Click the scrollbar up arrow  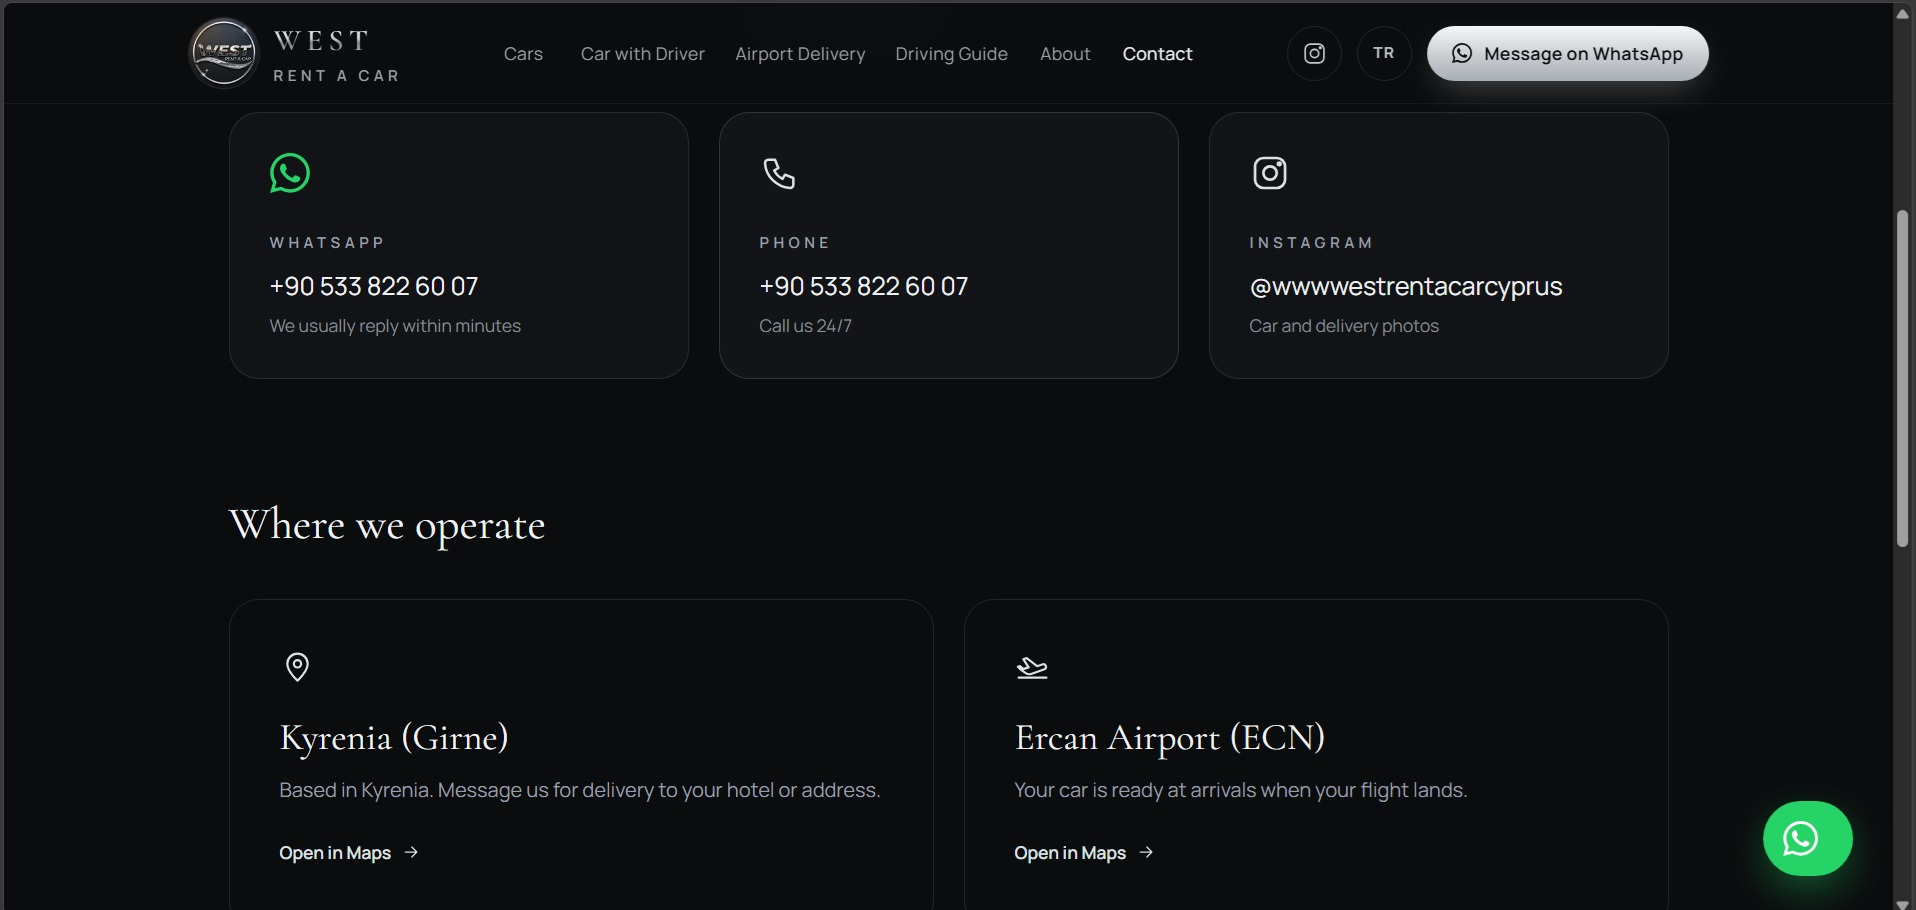pos(1903,13)
